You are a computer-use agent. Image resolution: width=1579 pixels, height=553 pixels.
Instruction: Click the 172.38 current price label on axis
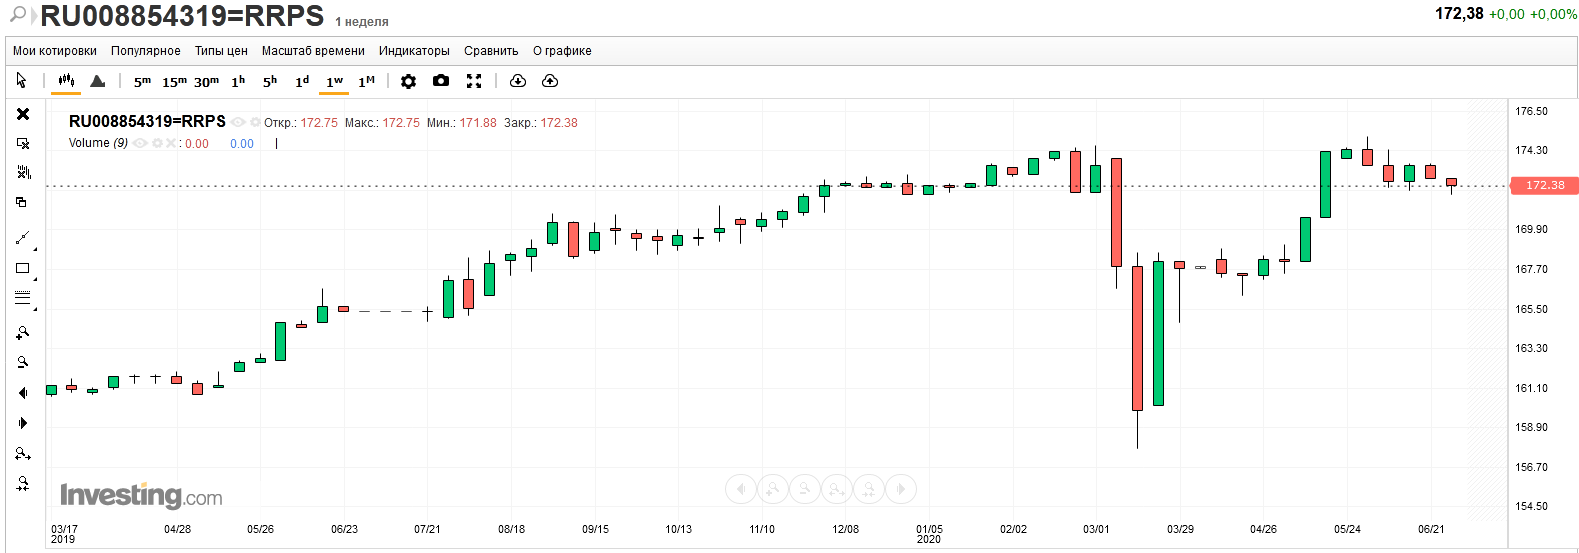pyautogui.click(x=1544, y=186)
